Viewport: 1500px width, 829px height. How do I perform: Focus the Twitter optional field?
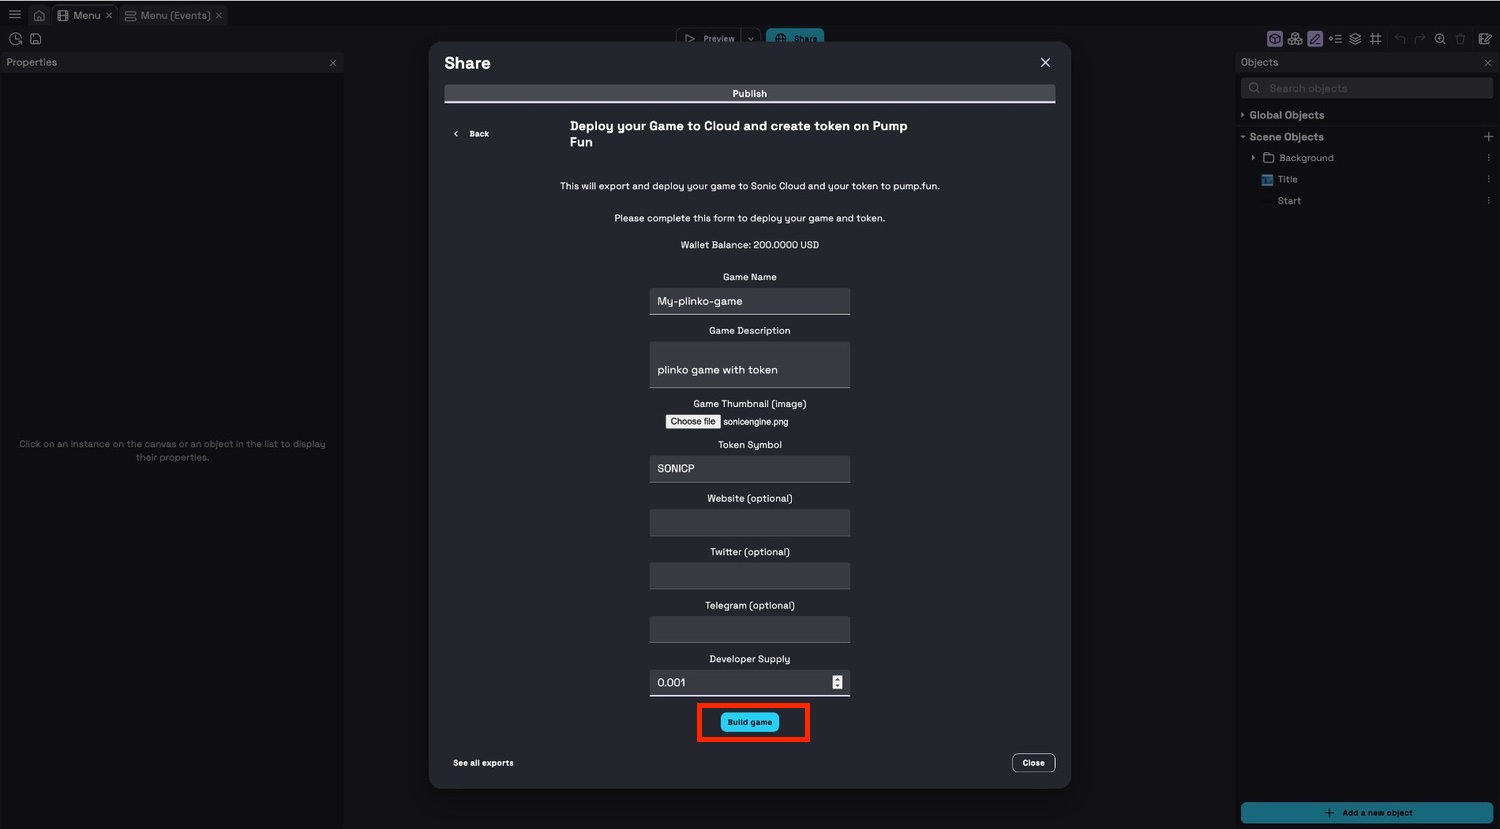point(750,576)
